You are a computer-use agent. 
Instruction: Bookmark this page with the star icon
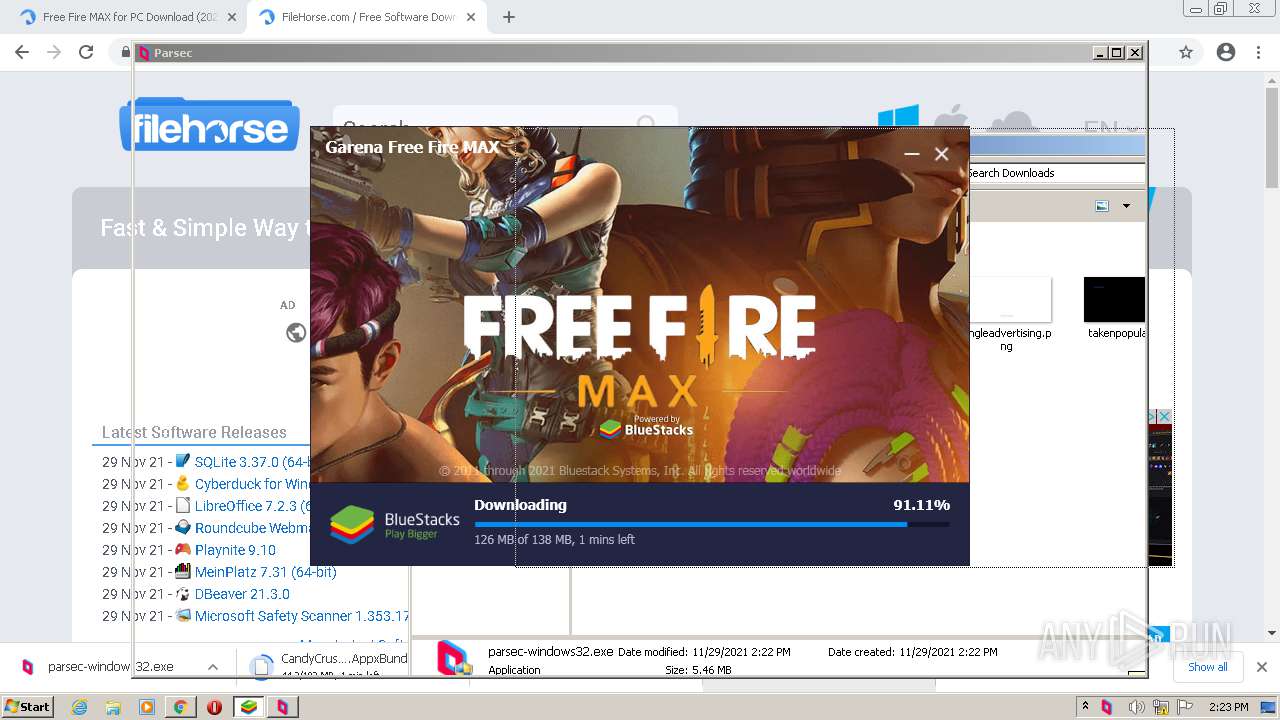tap(1186, 52)
